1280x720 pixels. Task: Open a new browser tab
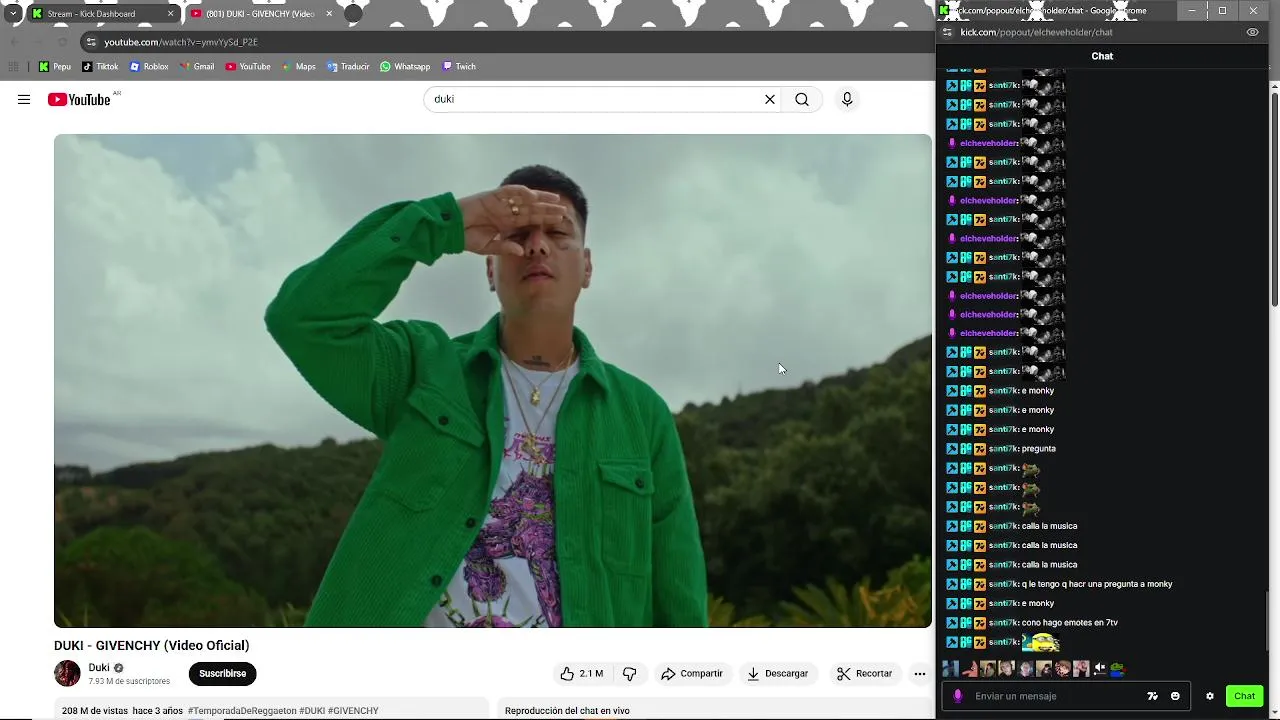[x=353, y=14]
